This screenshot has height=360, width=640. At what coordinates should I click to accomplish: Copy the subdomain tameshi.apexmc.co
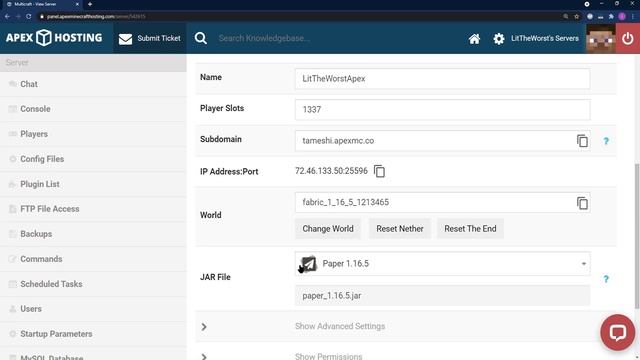(582, 141)
